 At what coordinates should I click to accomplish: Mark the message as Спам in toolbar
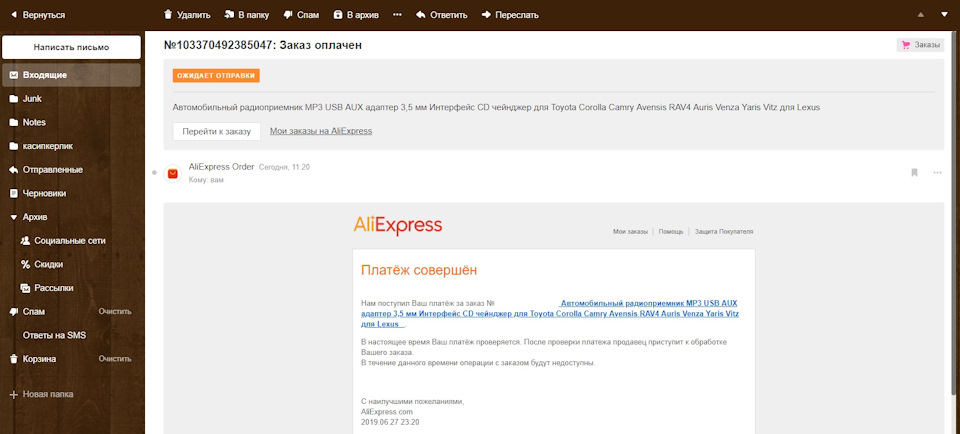point(301,15)
